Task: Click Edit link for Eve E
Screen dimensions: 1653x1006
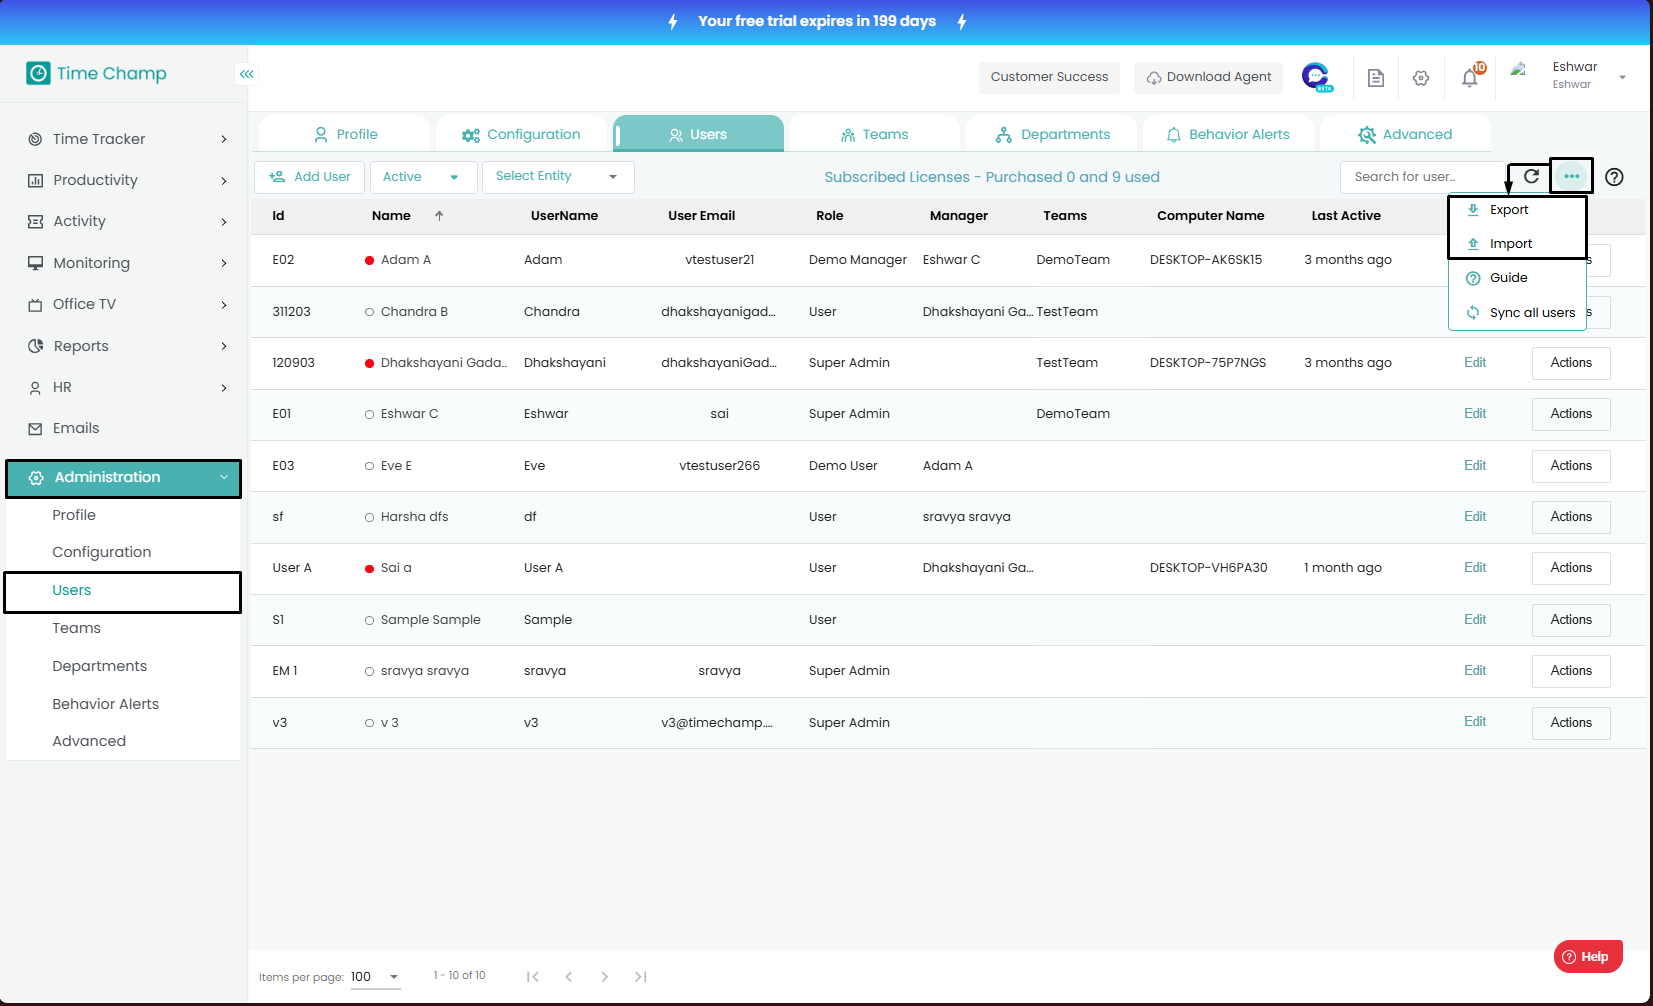Action: pyautogui.click(x=1474, y=466)
